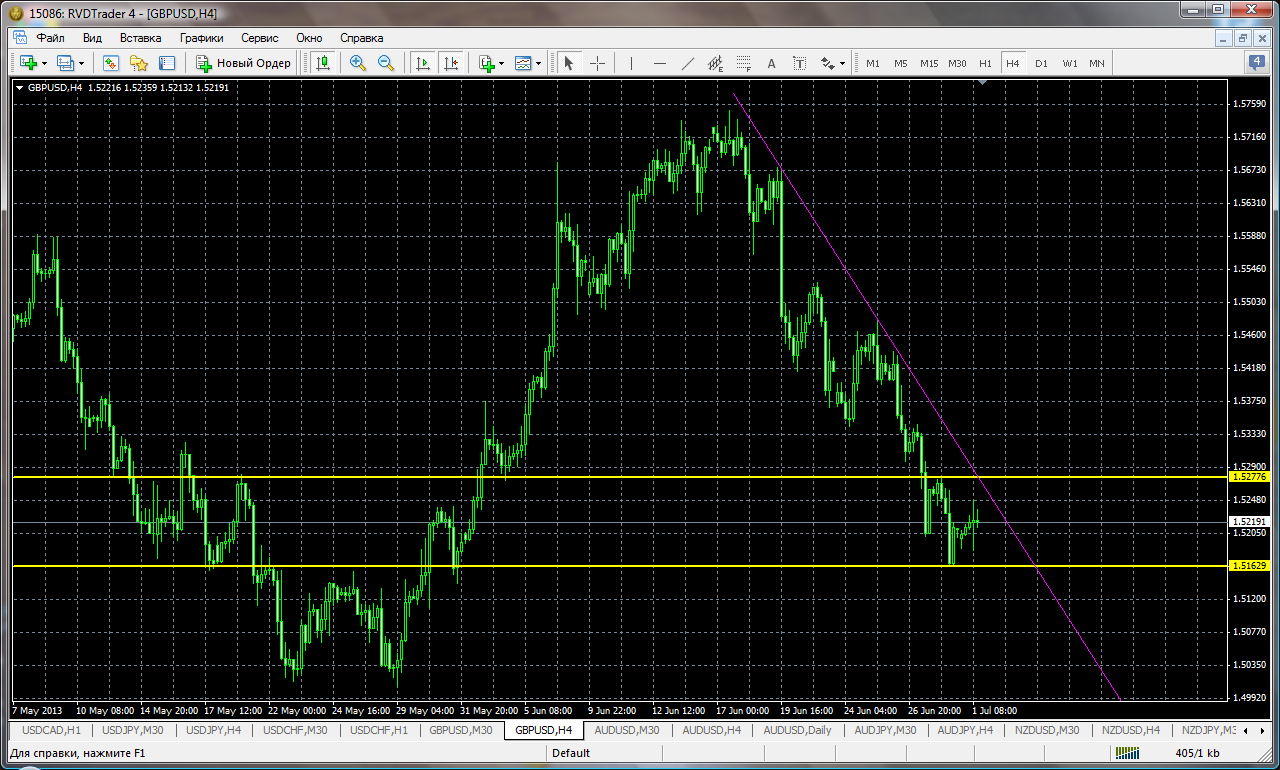
Task: Click the Indicators list icon
Action: pyautogui.click(x=487, y=63)
